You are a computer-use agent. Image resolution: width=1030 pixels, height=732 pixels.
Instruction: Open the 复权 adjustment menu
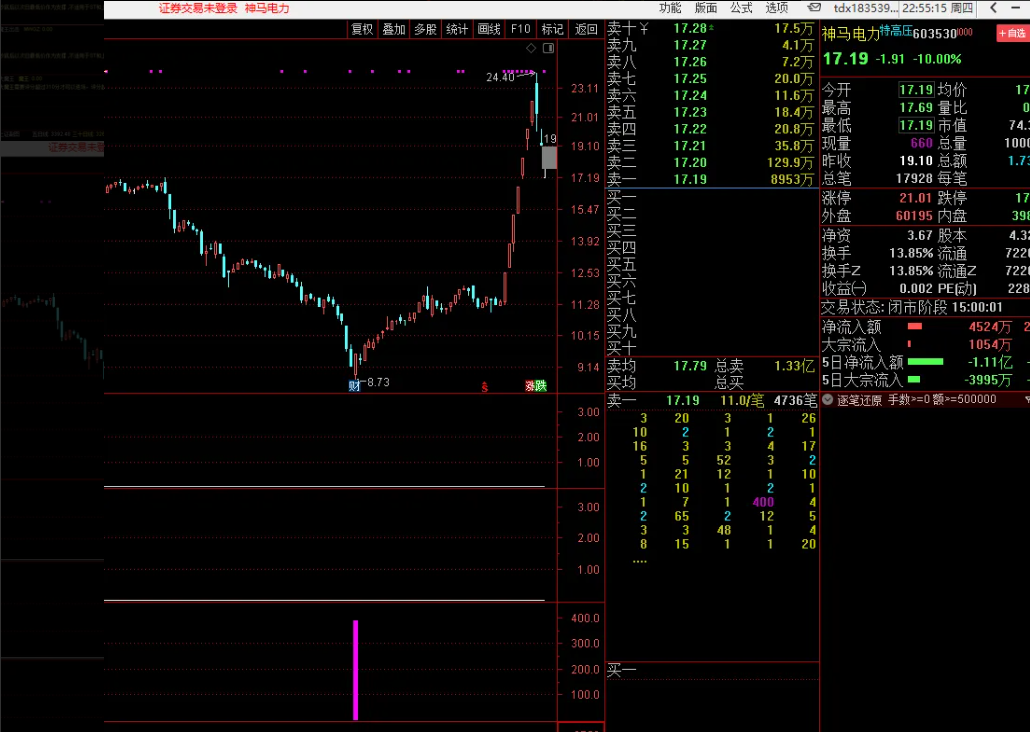tap(362, 29)
